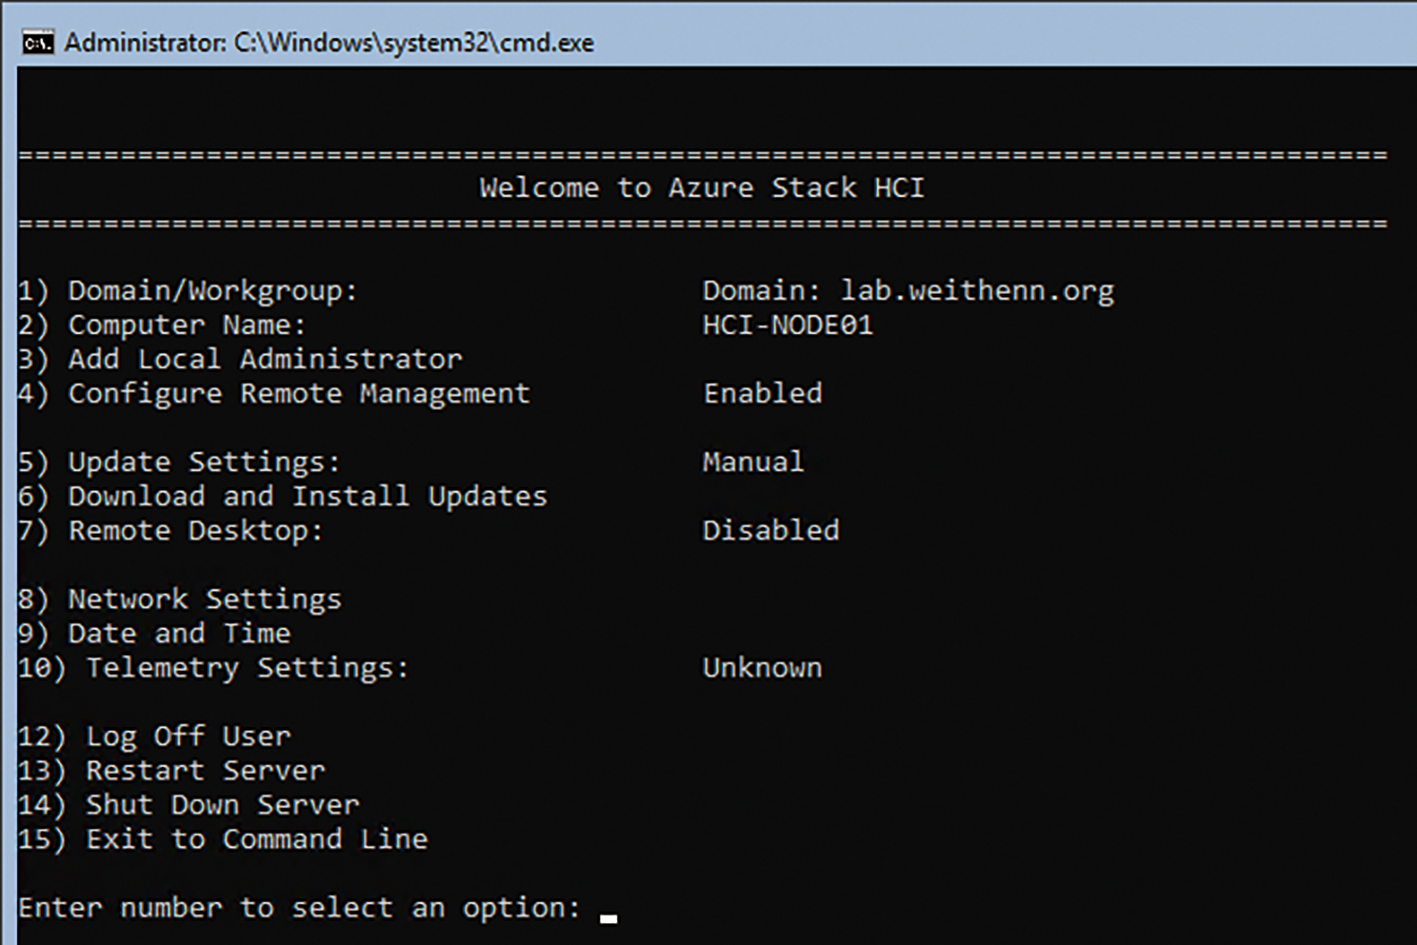
Task: Select the Computer Name menu line
Action: [x=162, y=325]
